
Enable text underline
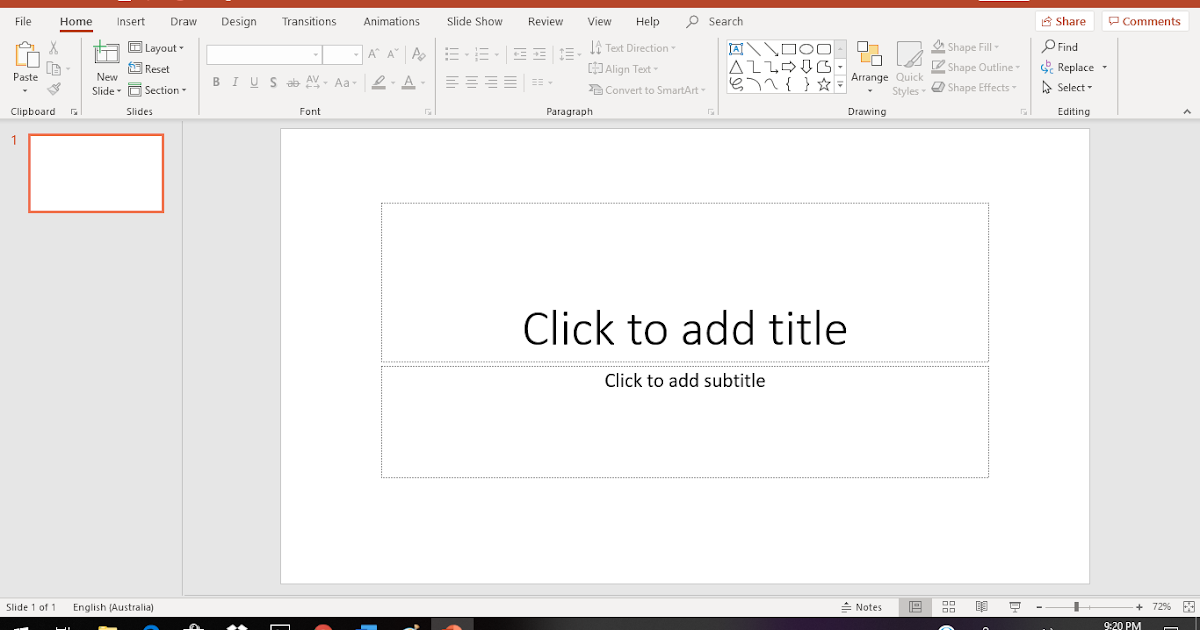[252, 82]
